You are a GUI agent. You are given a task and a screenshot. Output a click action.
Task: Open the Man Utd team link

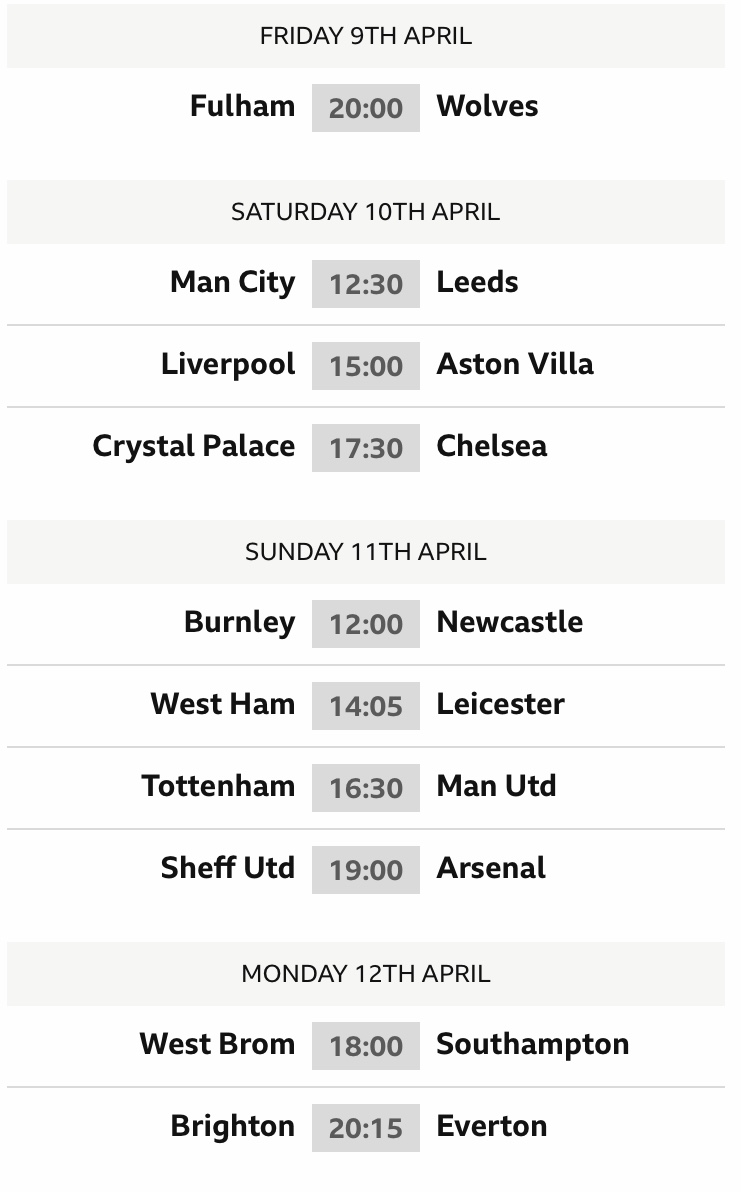[x=496, y=786]
